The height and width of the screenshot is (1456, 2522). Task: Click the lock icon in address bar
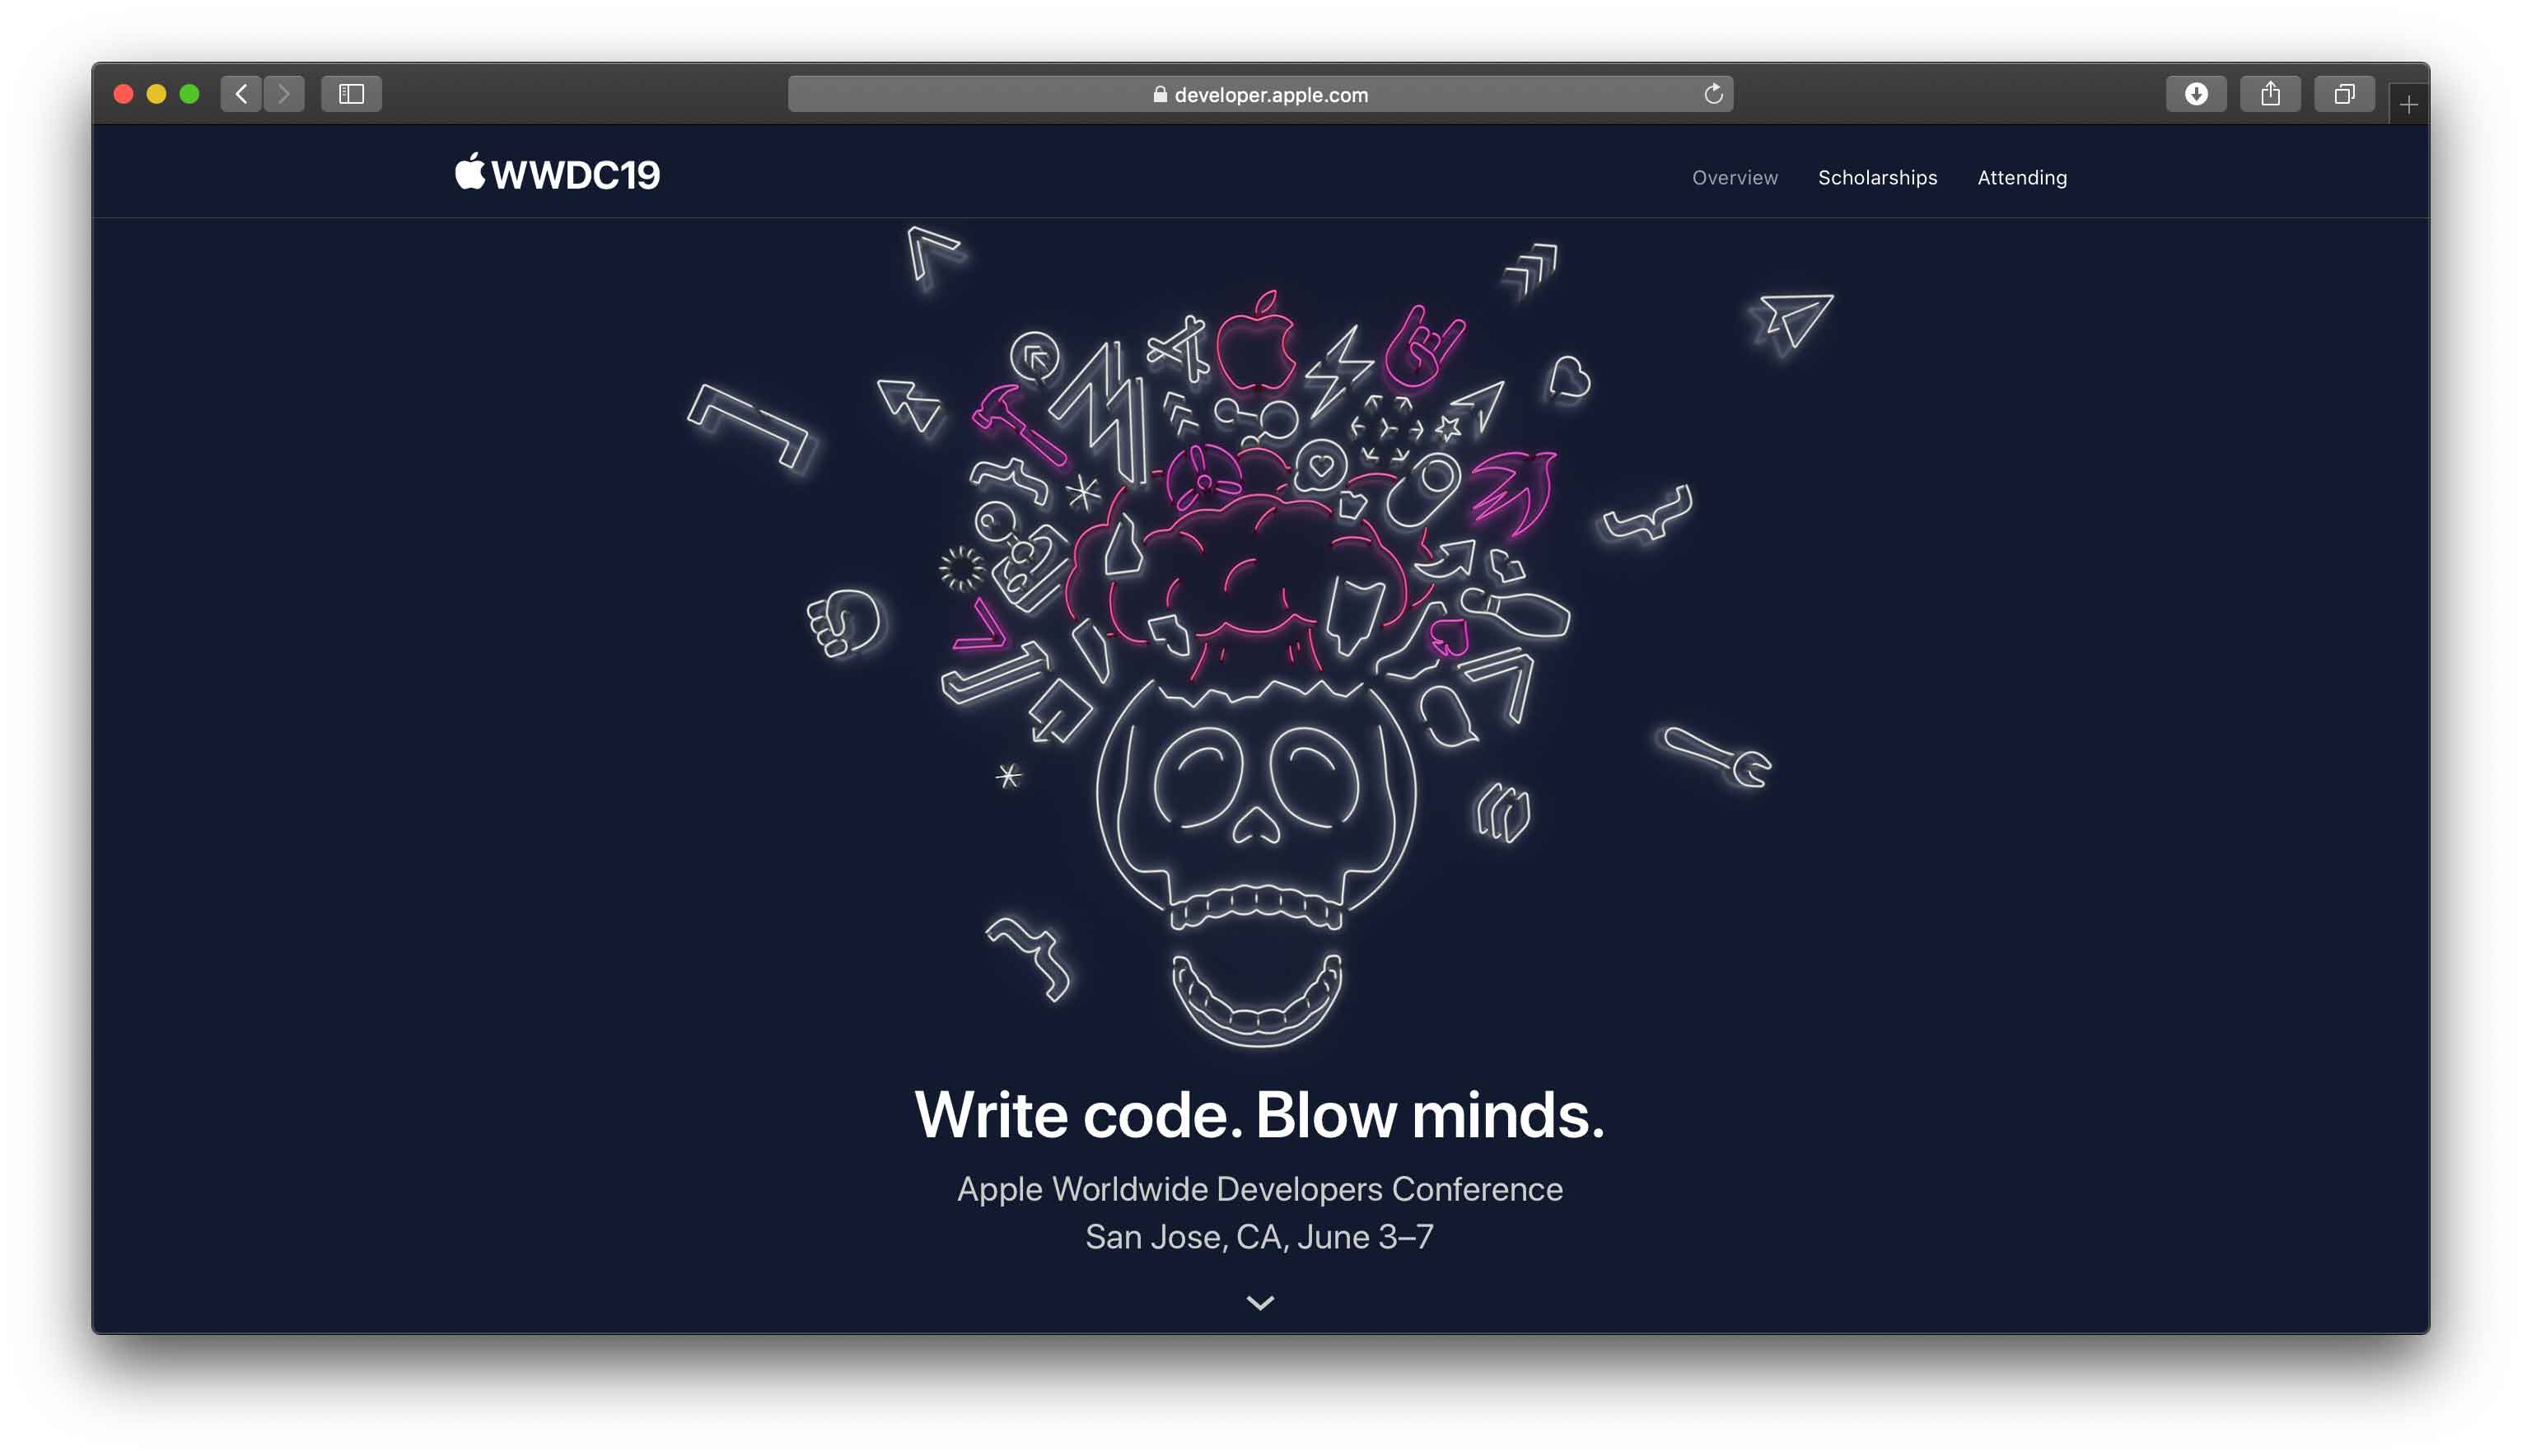[1160, 94]
